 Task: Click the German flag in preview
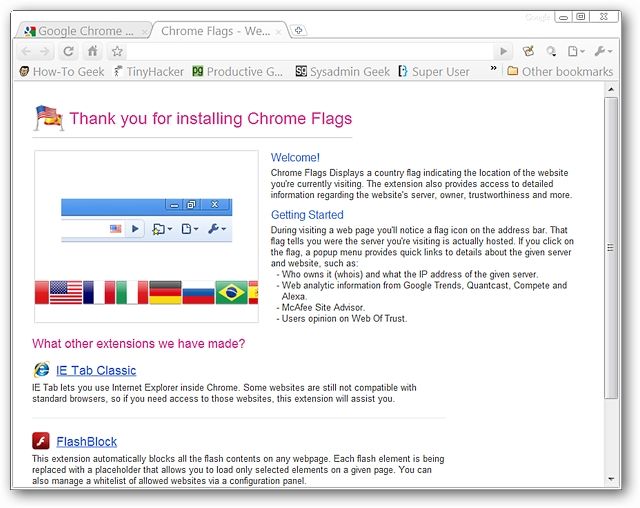(165, 293)
